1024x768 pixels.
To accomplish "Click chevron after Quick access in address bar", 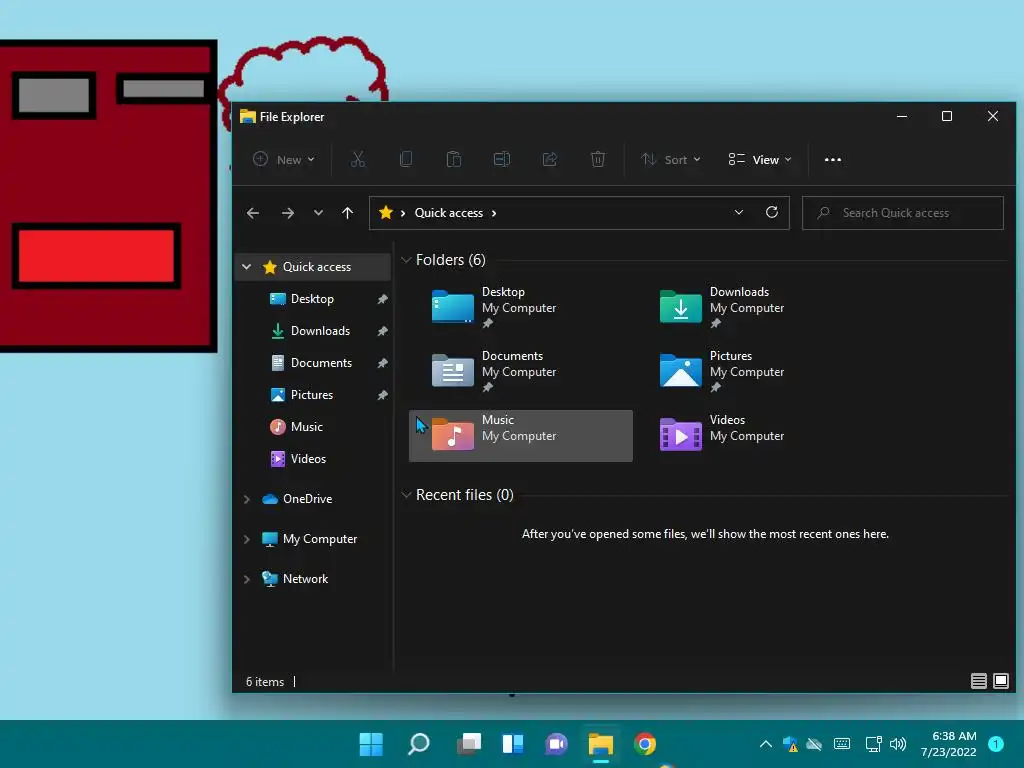I will point(494,213).
